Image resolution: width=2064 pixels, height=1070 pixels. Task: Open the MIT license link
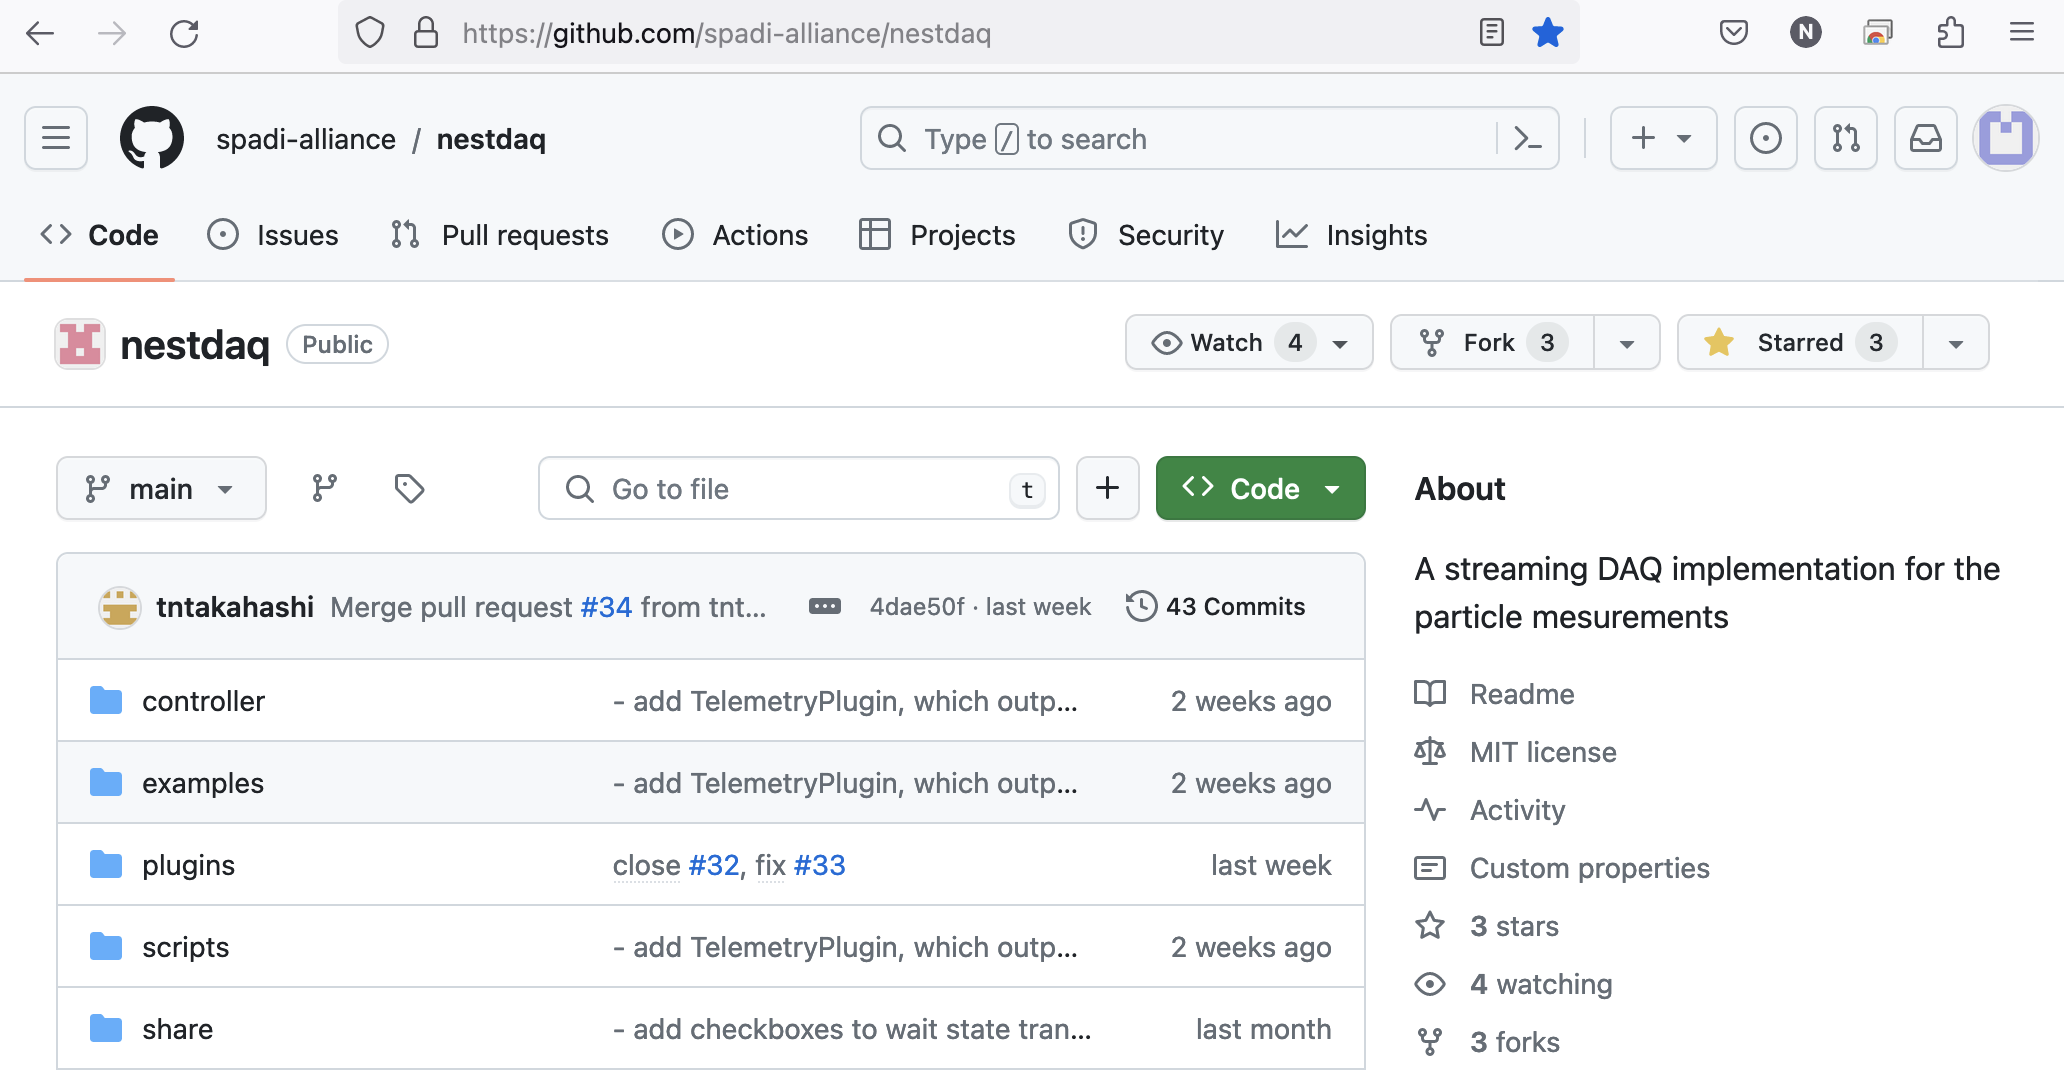coord(1542,752)
